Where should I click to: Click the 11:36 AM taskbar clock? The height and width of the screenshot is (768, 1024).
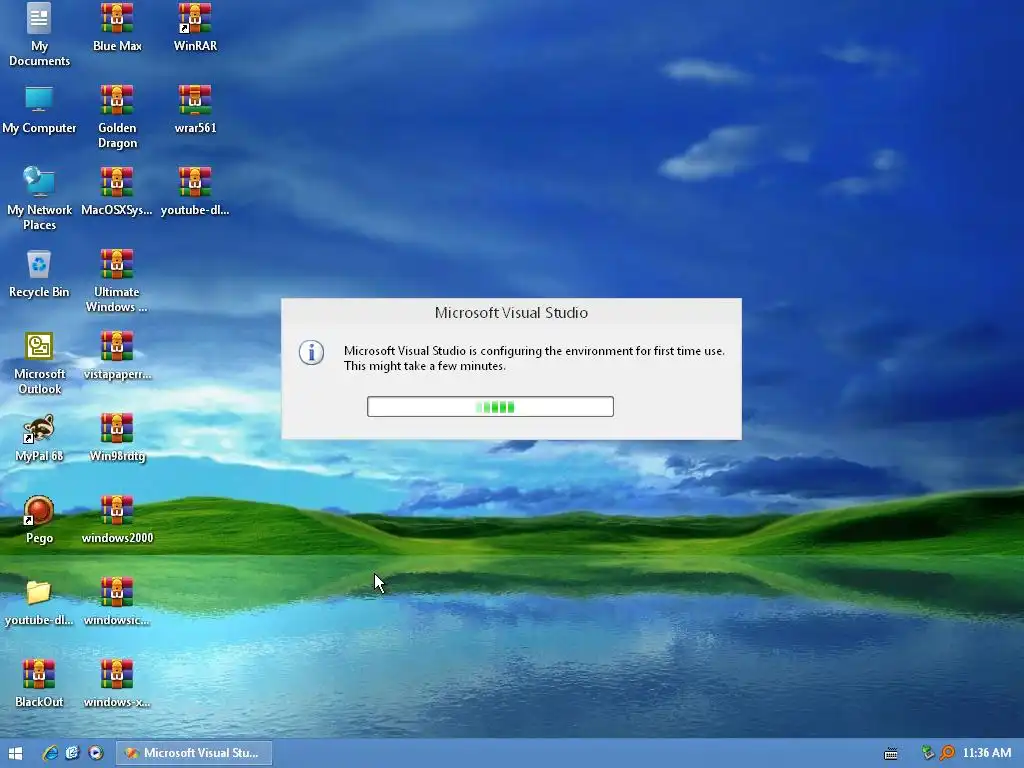987,753
